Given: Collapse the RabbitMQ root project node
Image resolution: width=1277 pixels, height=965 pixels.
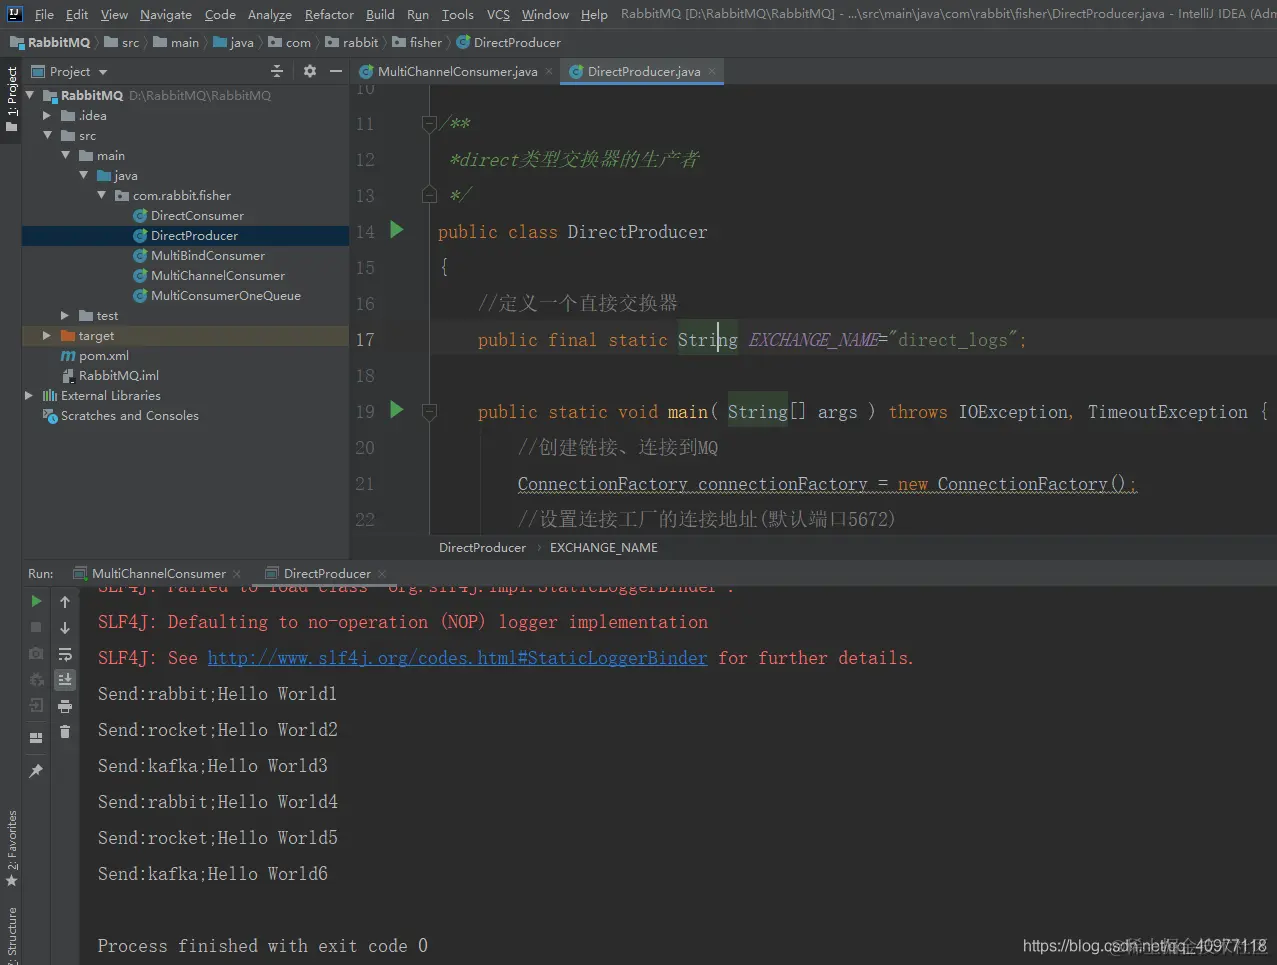Looking at the screenshot, I should click(x=29, y=95).
